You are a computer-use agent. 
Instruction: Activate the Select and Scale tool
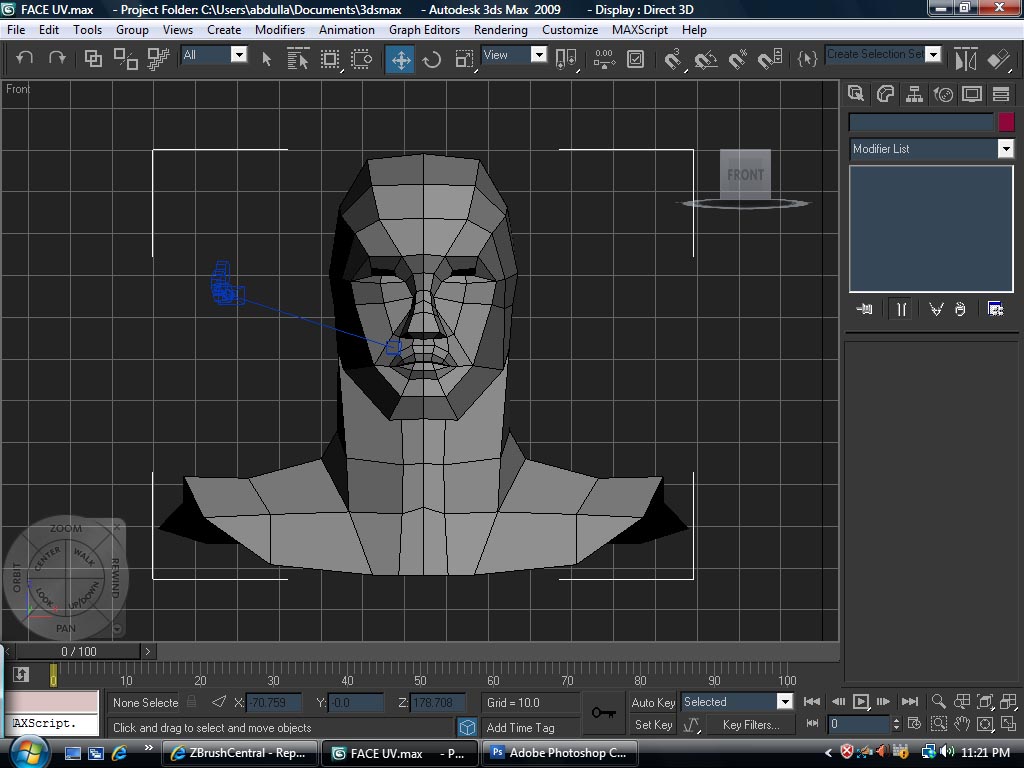coord(464,59)
